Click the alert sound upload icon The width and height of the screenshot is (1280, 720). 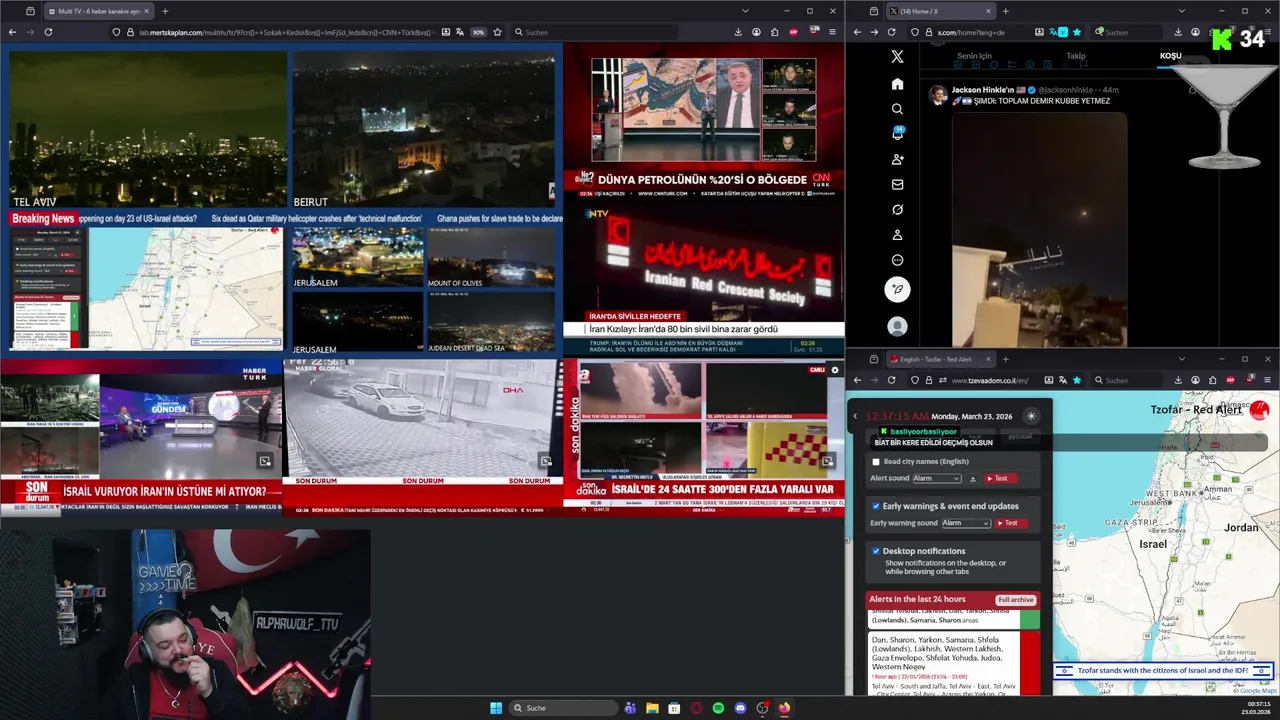pos(973,479)
